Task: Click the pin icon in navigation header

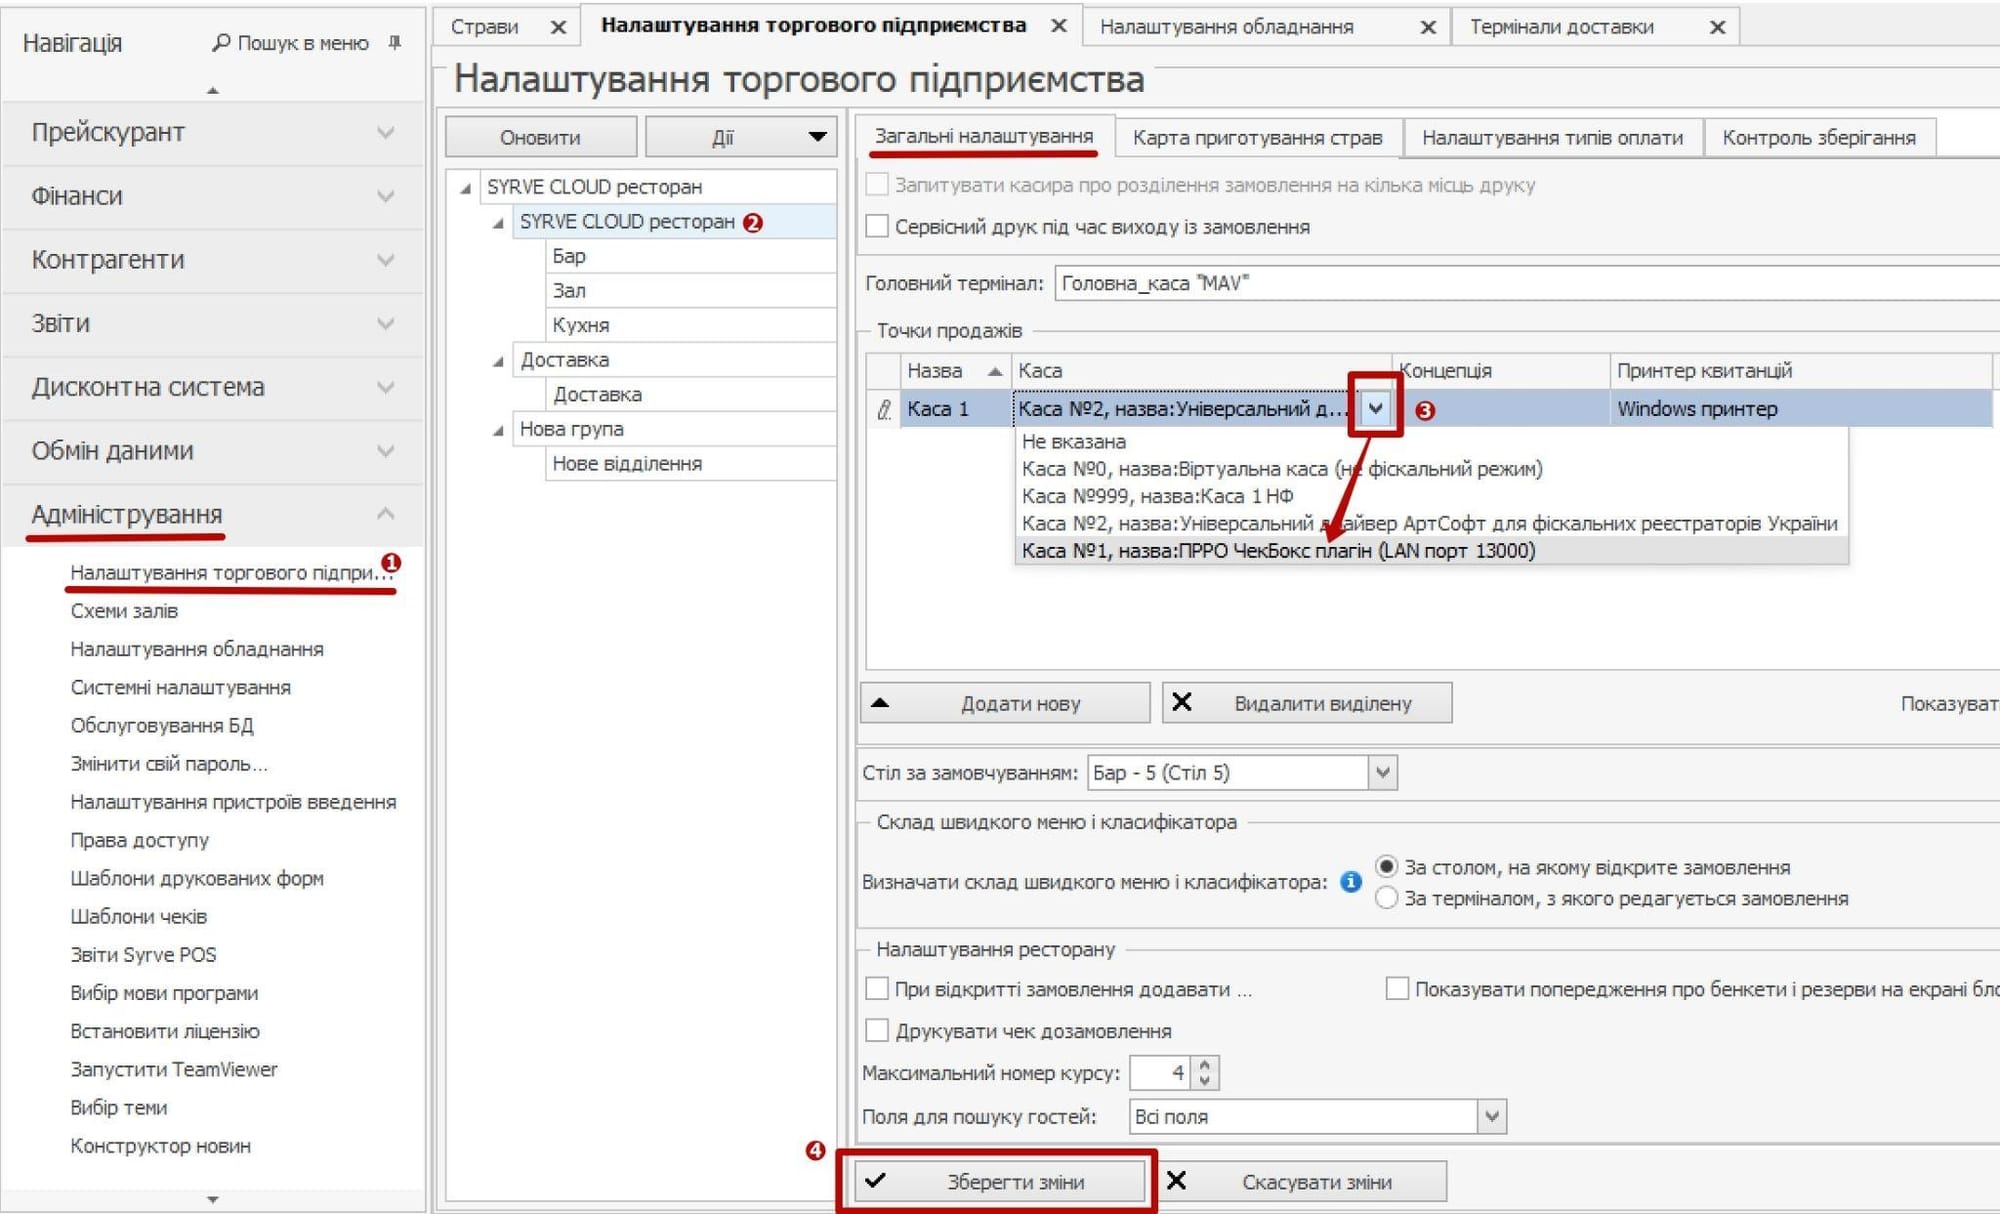Action: (395, 43)
